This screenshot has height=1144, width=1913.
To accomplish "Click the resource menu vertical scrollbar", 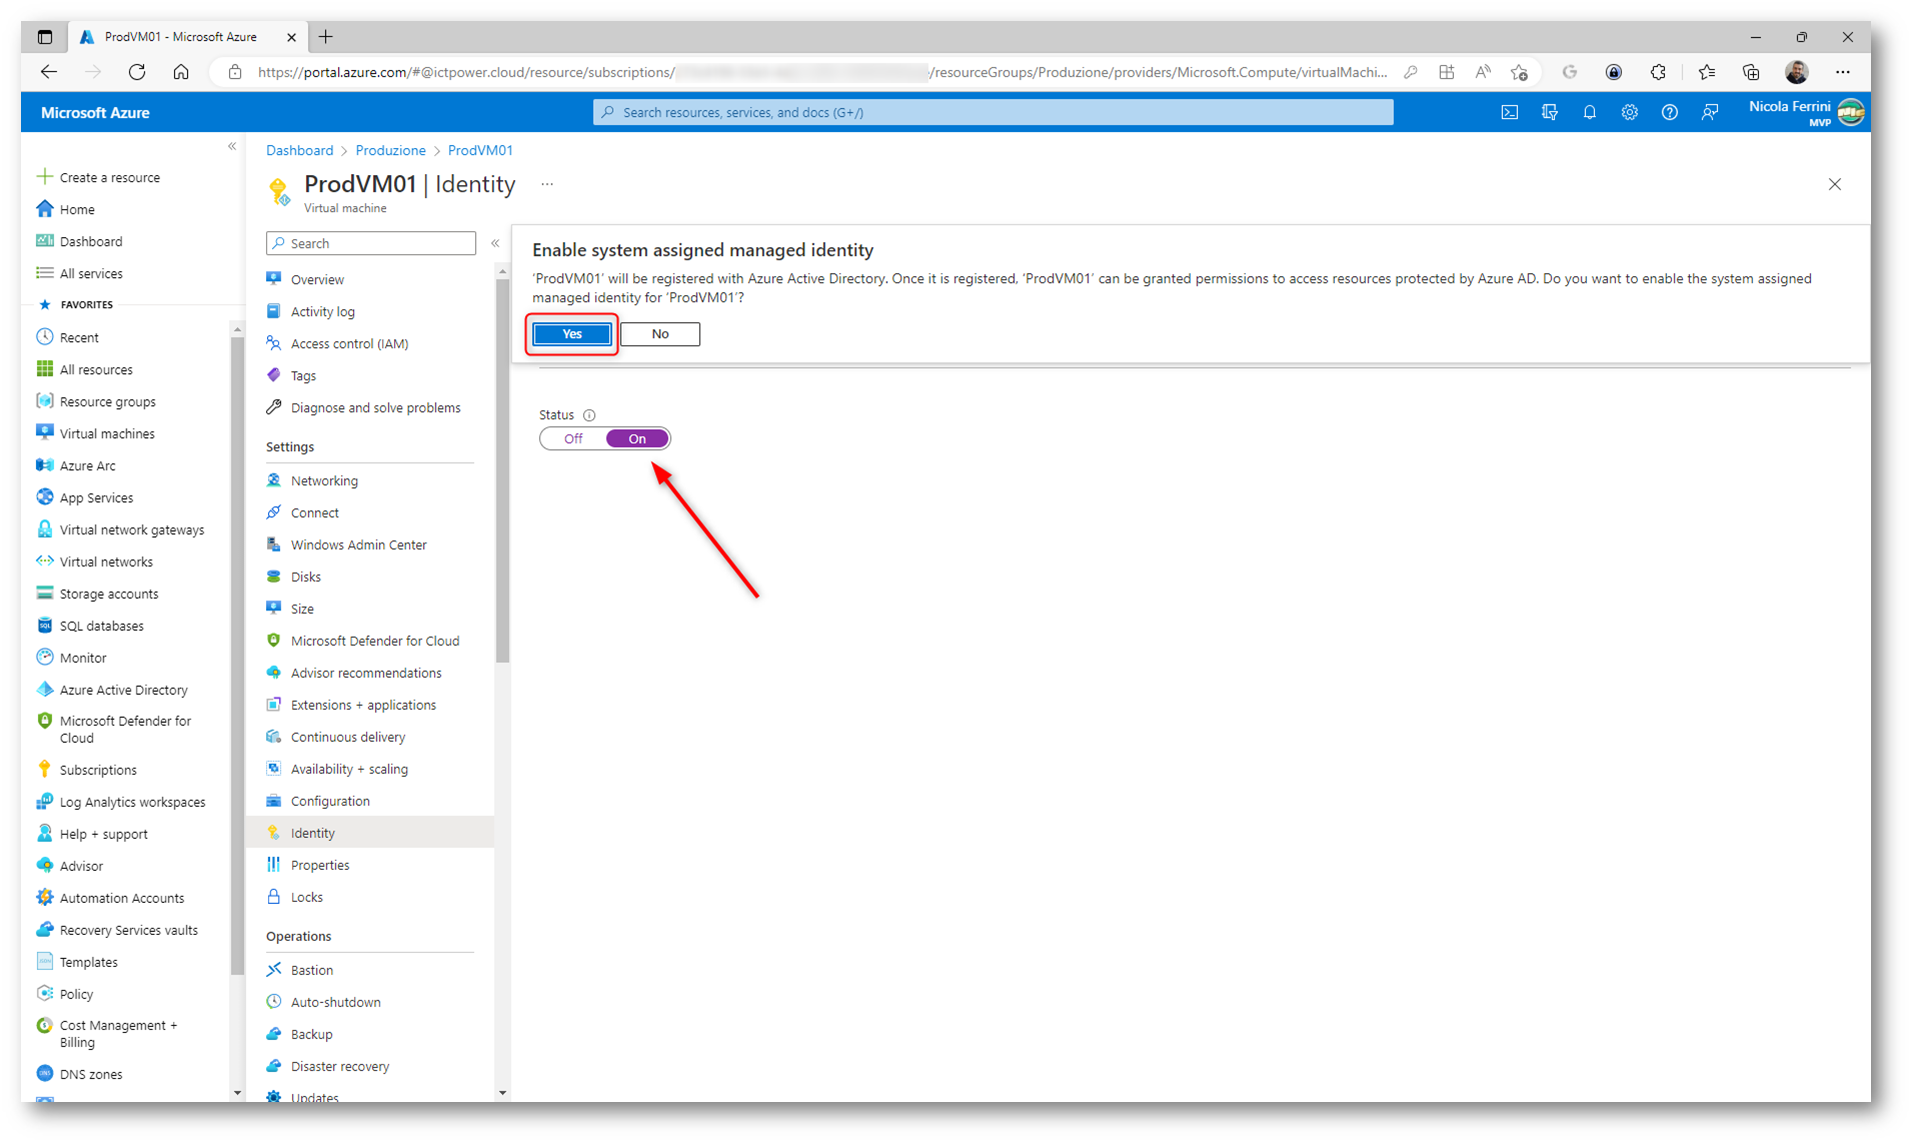I will 502,470.
